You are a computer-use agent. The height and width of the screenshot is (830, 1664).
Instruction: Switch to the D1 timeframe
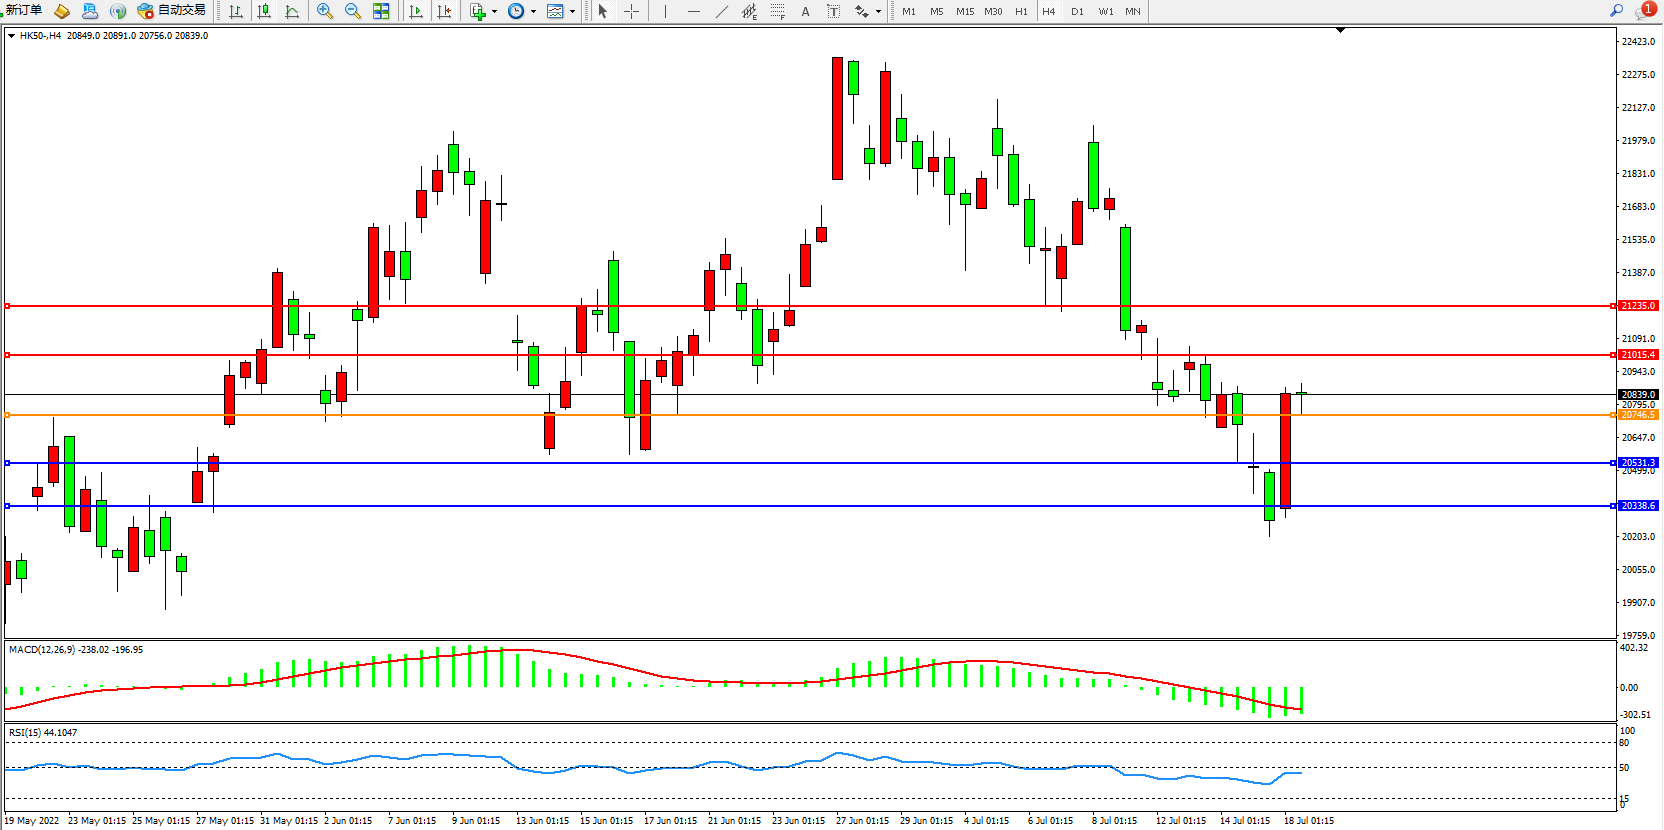[1077, 12]
